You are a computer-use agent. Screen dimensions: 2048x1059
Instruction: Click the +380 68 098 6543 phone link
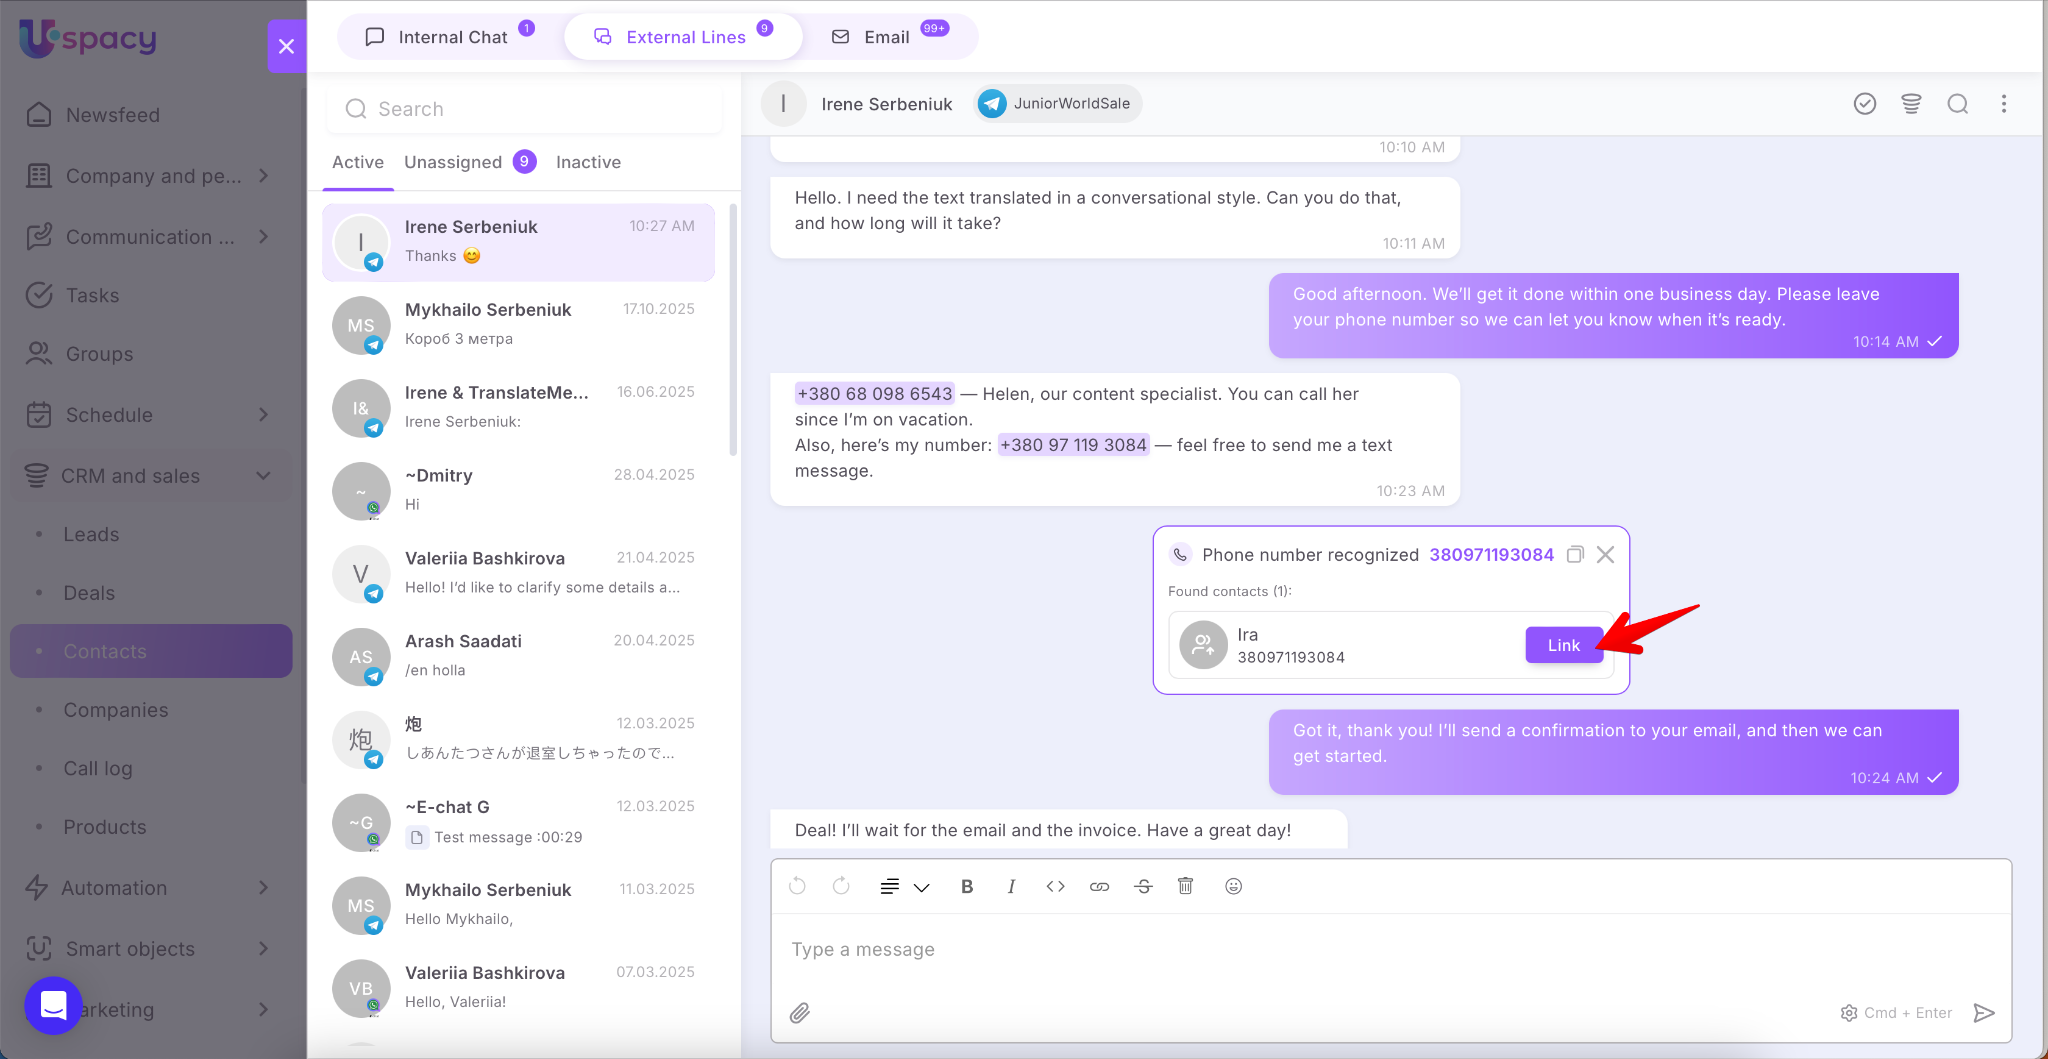[x=874, y=394]
